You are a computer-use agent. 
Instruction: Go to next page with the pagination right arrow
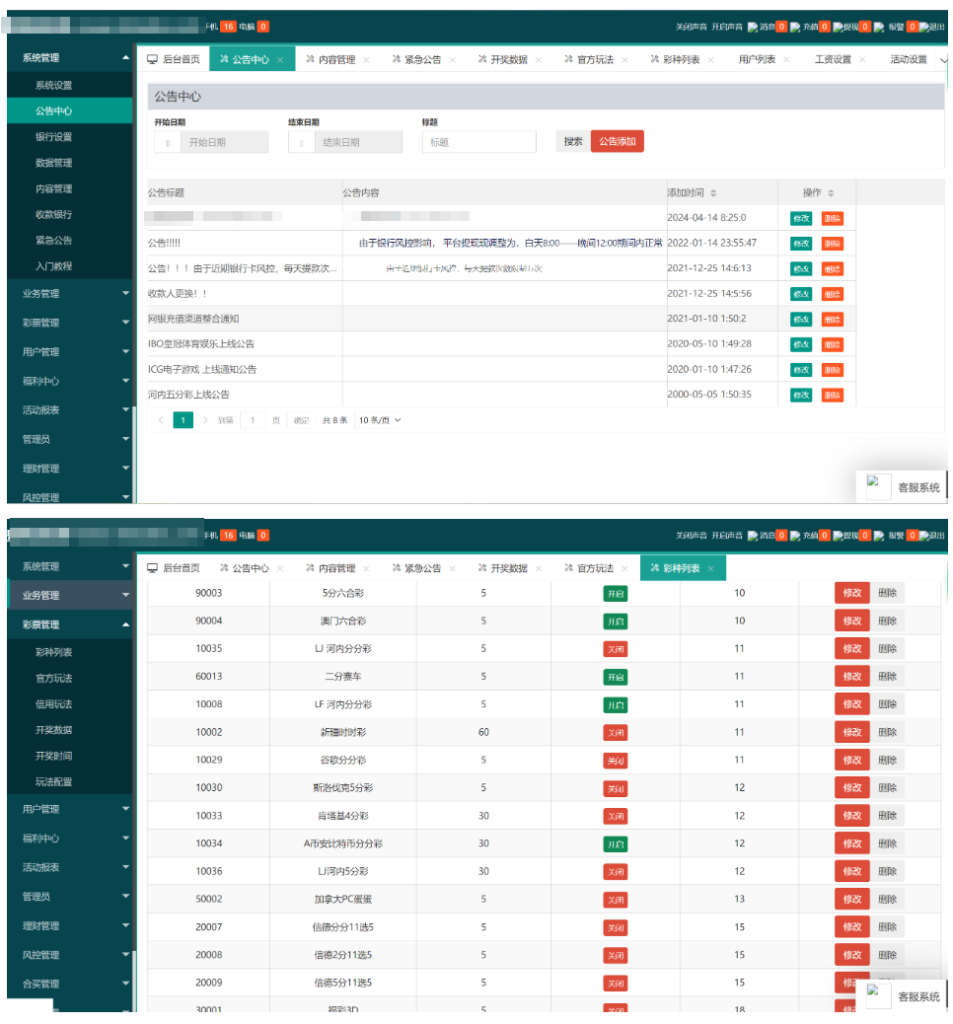(205, 420)
